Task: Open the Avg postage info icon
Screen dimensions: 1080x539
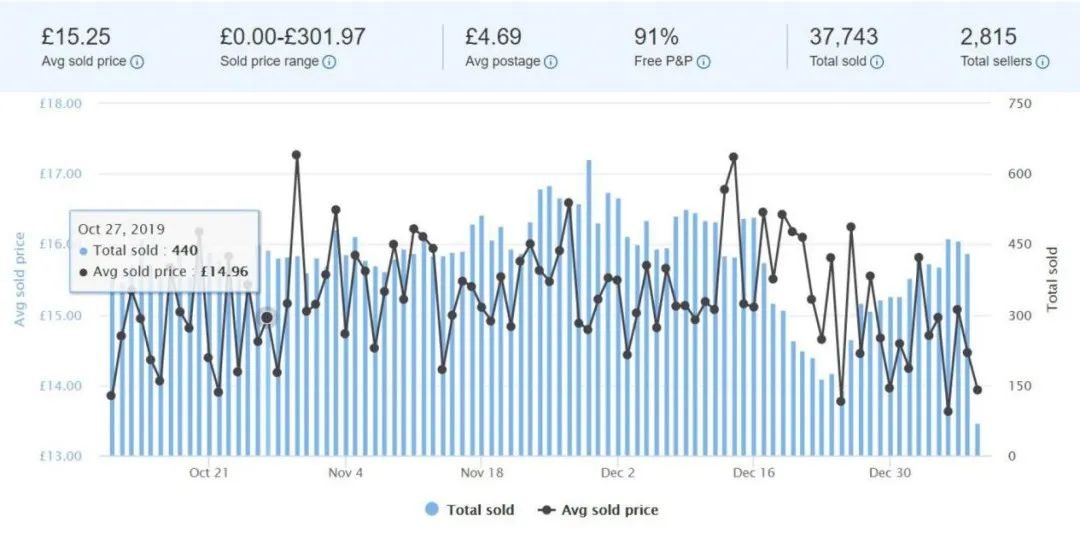Action: click(x=551, y=62)
